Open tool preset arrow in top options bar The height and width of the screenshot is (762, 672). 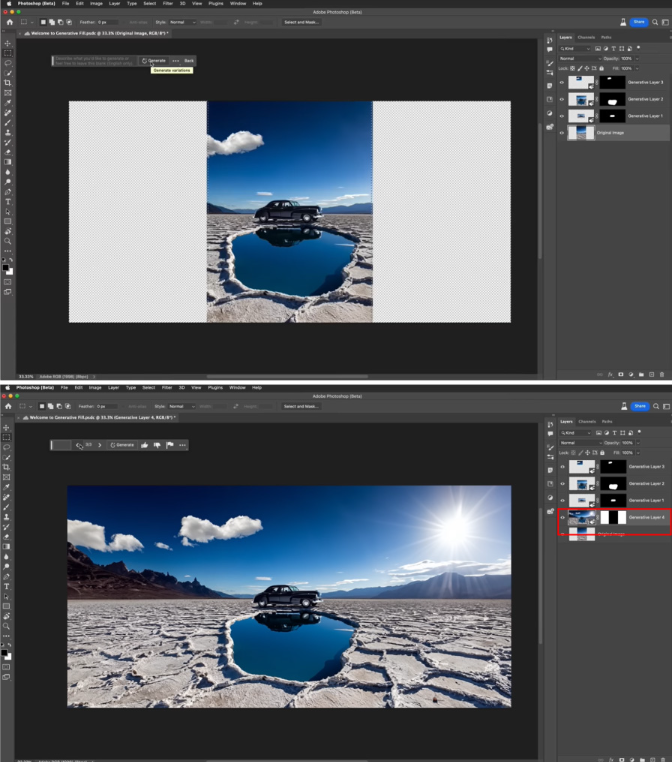click(x=32, y=22)
